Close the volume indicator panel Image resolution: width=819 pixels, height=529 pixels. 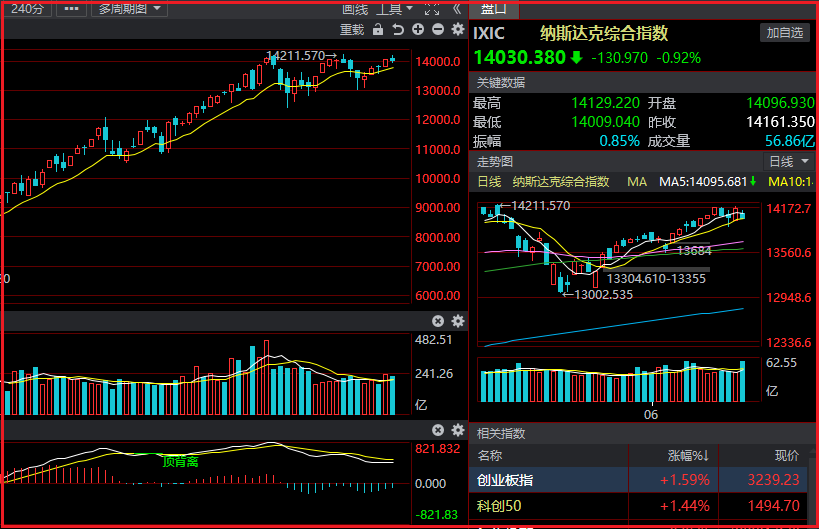[438, 321]
